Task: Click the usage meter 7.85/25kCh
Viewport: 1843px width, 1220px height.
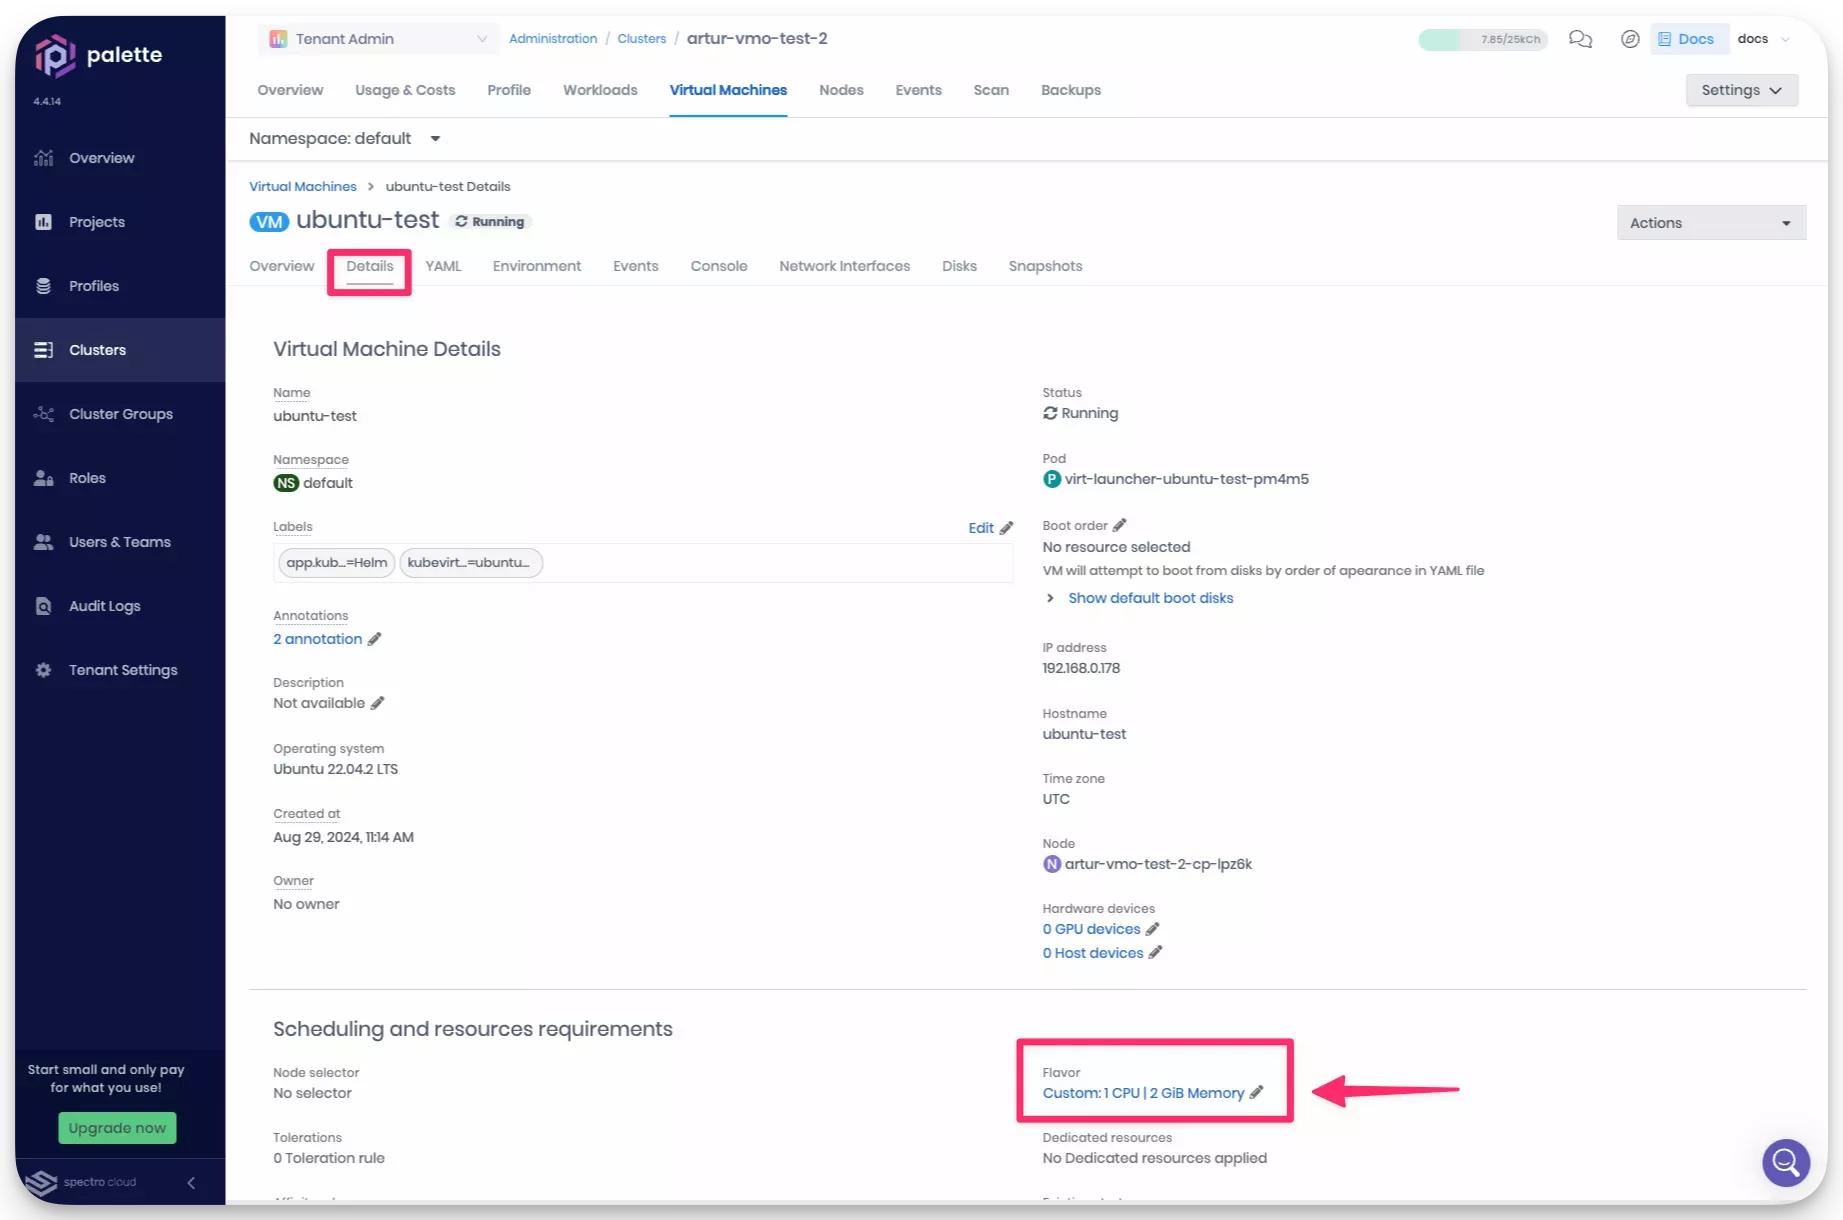Action: [x=1482, y=39]
